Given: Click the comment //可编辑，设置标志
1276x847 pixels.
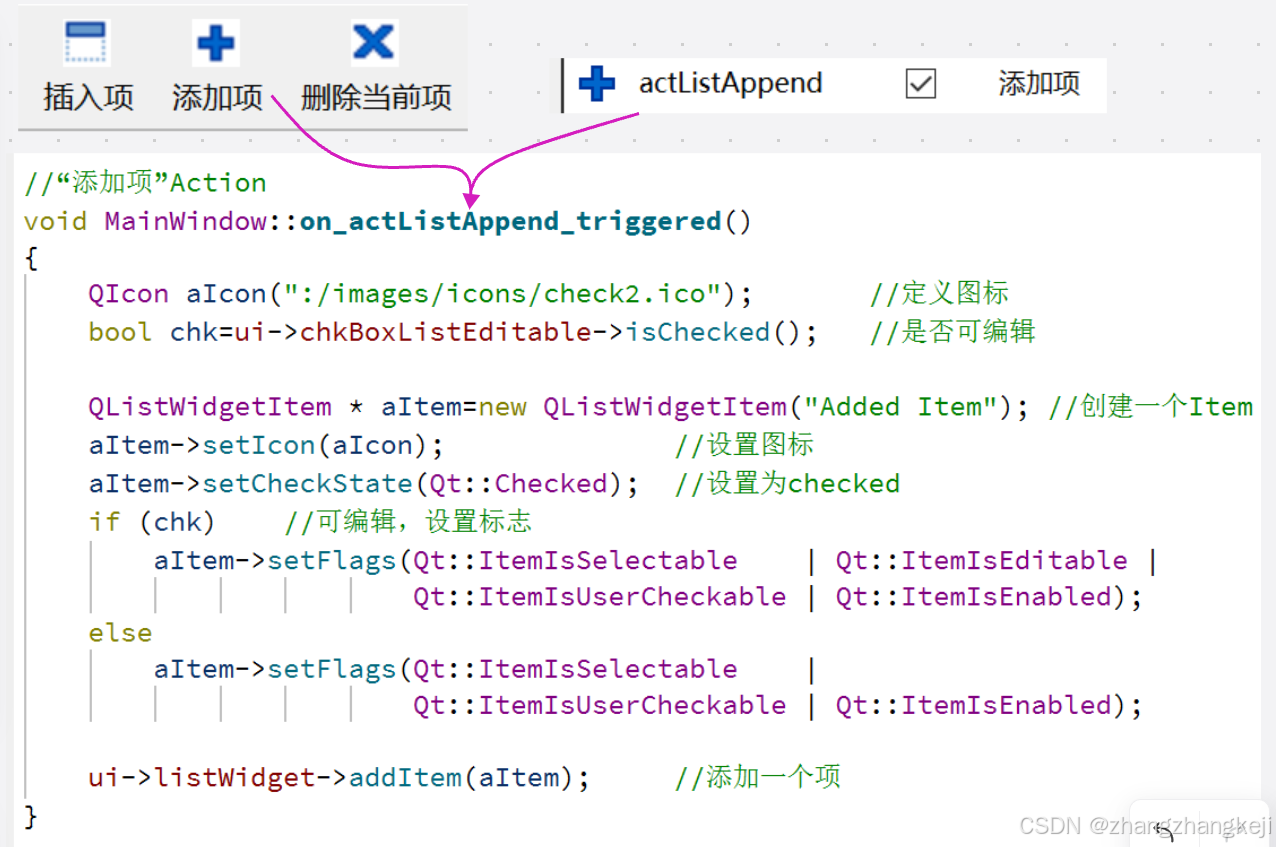Looking at the screenshot, I should coord(408,522).
